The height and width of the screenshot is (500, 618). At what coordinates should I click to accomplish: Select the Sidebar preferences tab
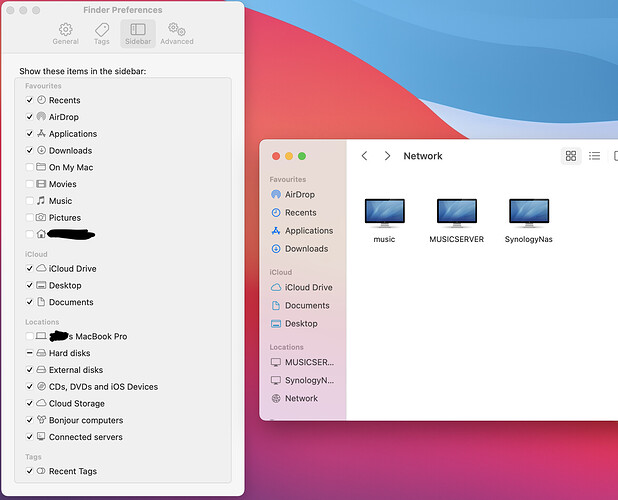(x=138, y=34)
